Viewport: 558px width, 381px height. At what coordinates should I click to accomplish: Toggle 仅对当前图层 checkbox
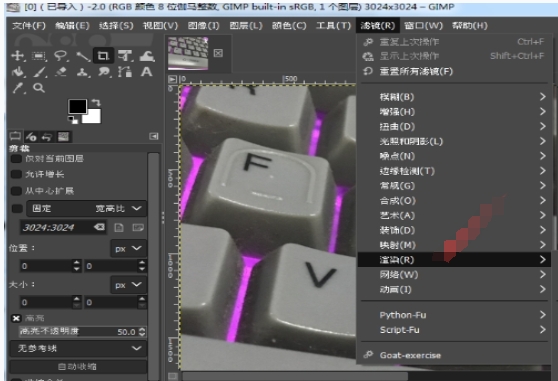[x=16, y=159]
